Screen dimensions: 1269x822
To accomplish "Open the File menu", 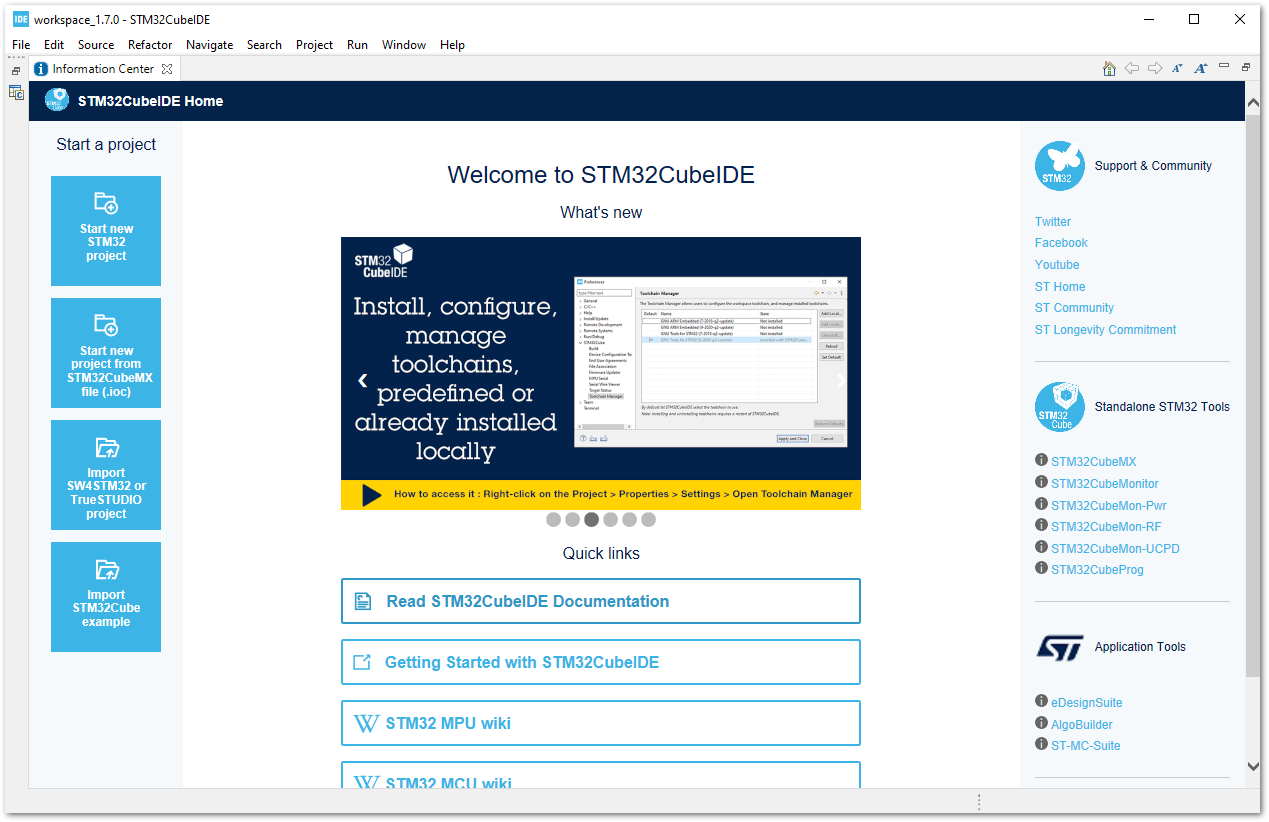I will pyautogui.click(x=21, y=45).
